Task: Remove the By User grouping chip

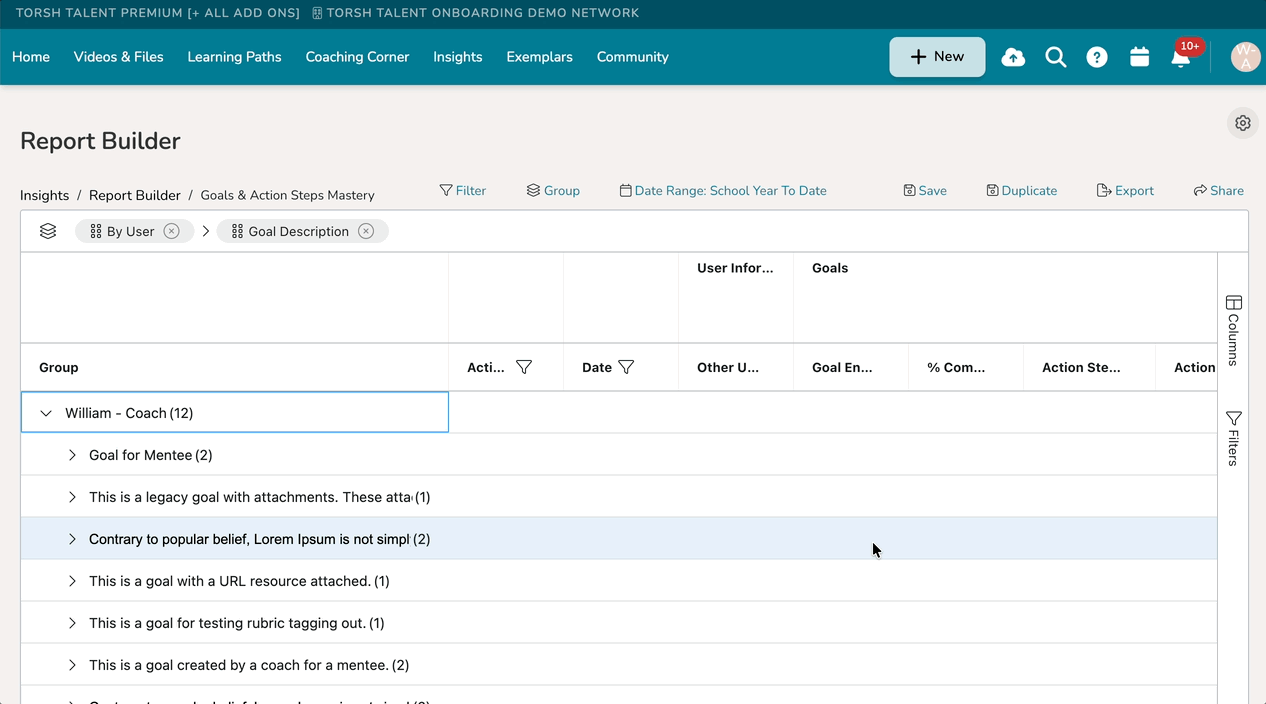Action: [172, 231]
